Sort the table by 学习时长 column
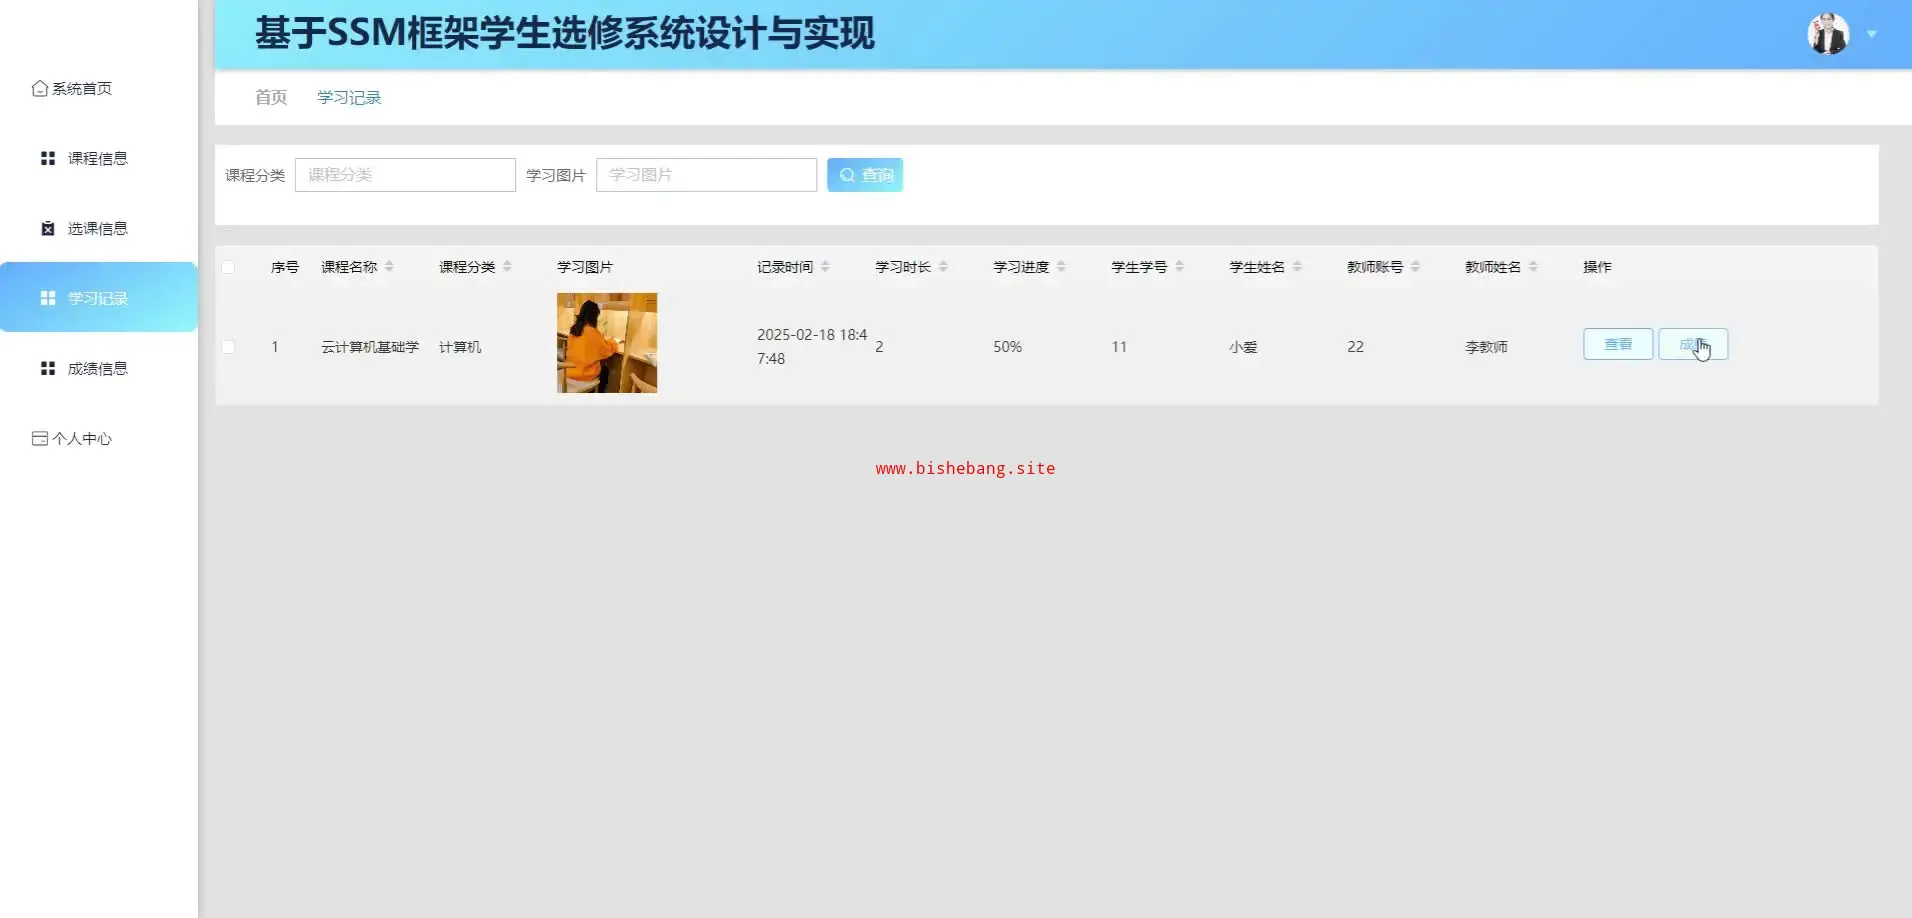Screen dimensions: 1912x918 tap(943, 267)
